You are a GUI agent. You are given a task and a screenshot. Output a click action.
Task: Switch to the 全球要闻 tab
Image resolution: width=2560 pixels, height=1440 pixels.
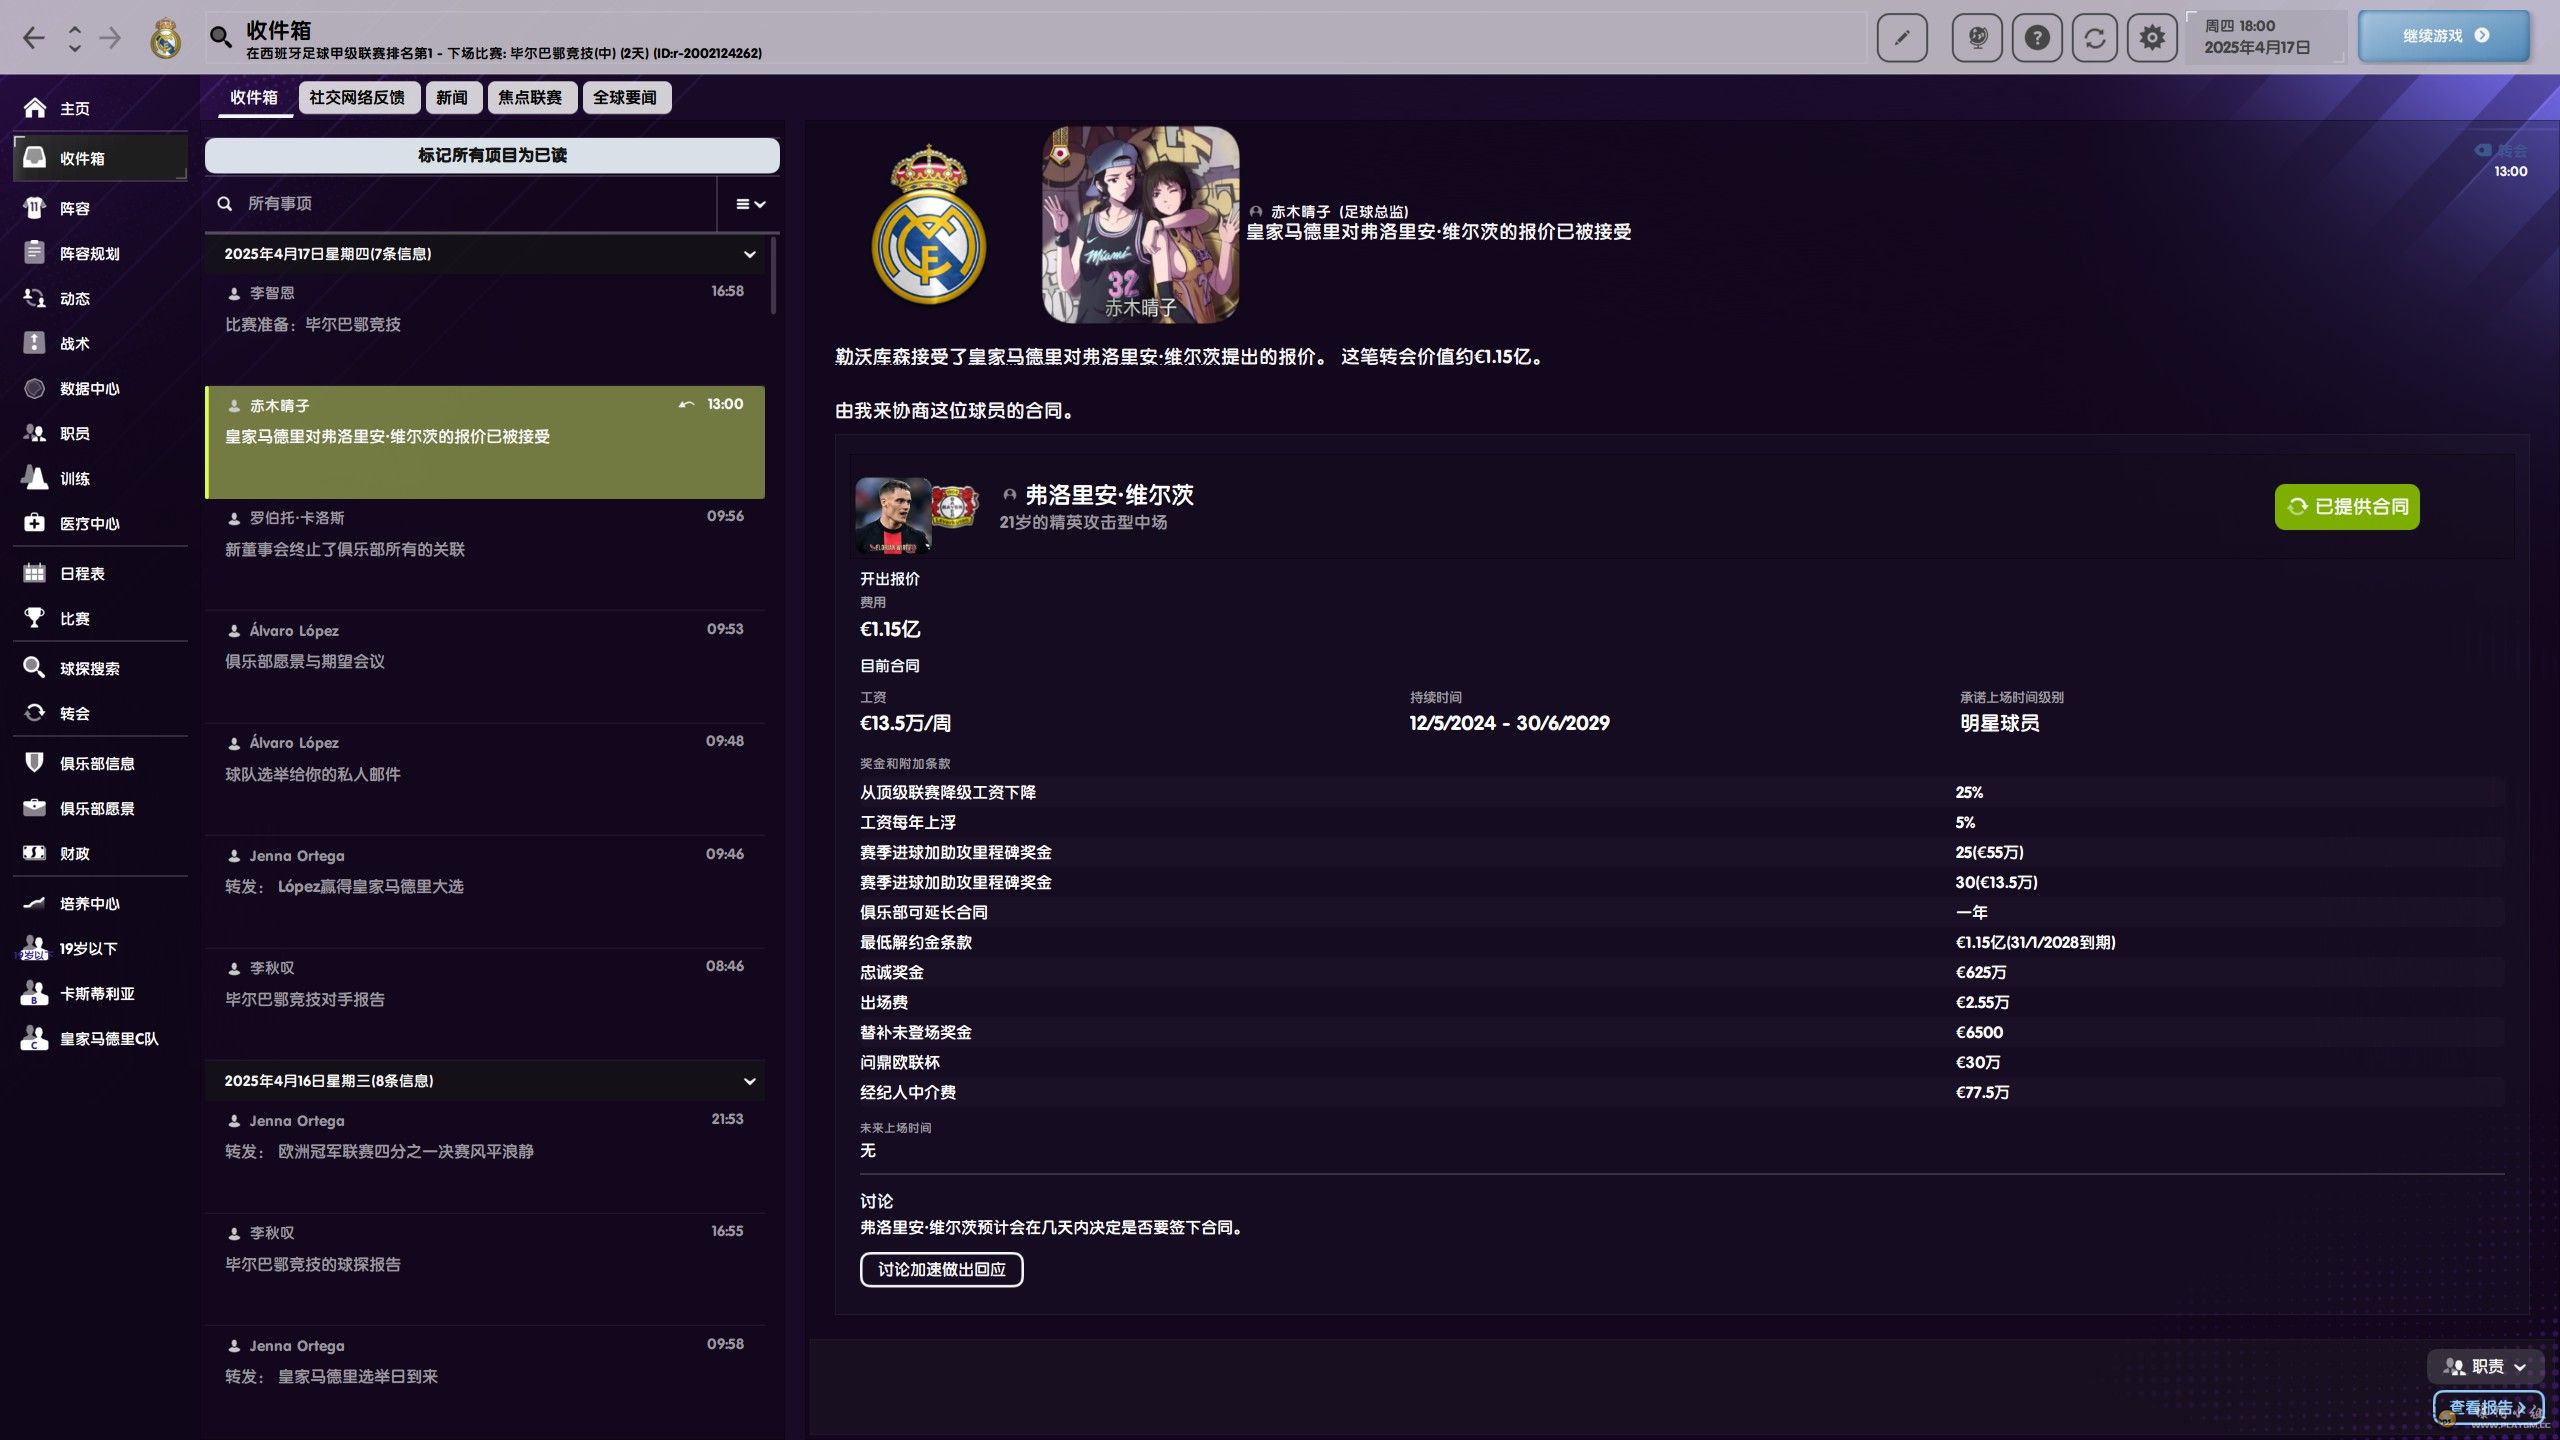pos(625,97)
